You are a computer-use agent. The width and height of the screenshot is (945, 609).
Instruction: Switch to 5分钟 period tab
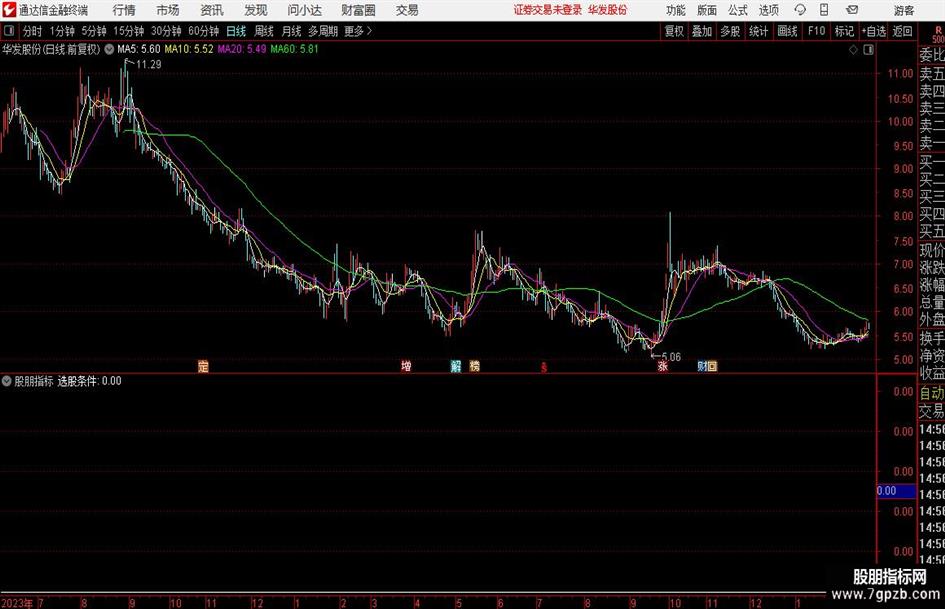coord(94,31)
